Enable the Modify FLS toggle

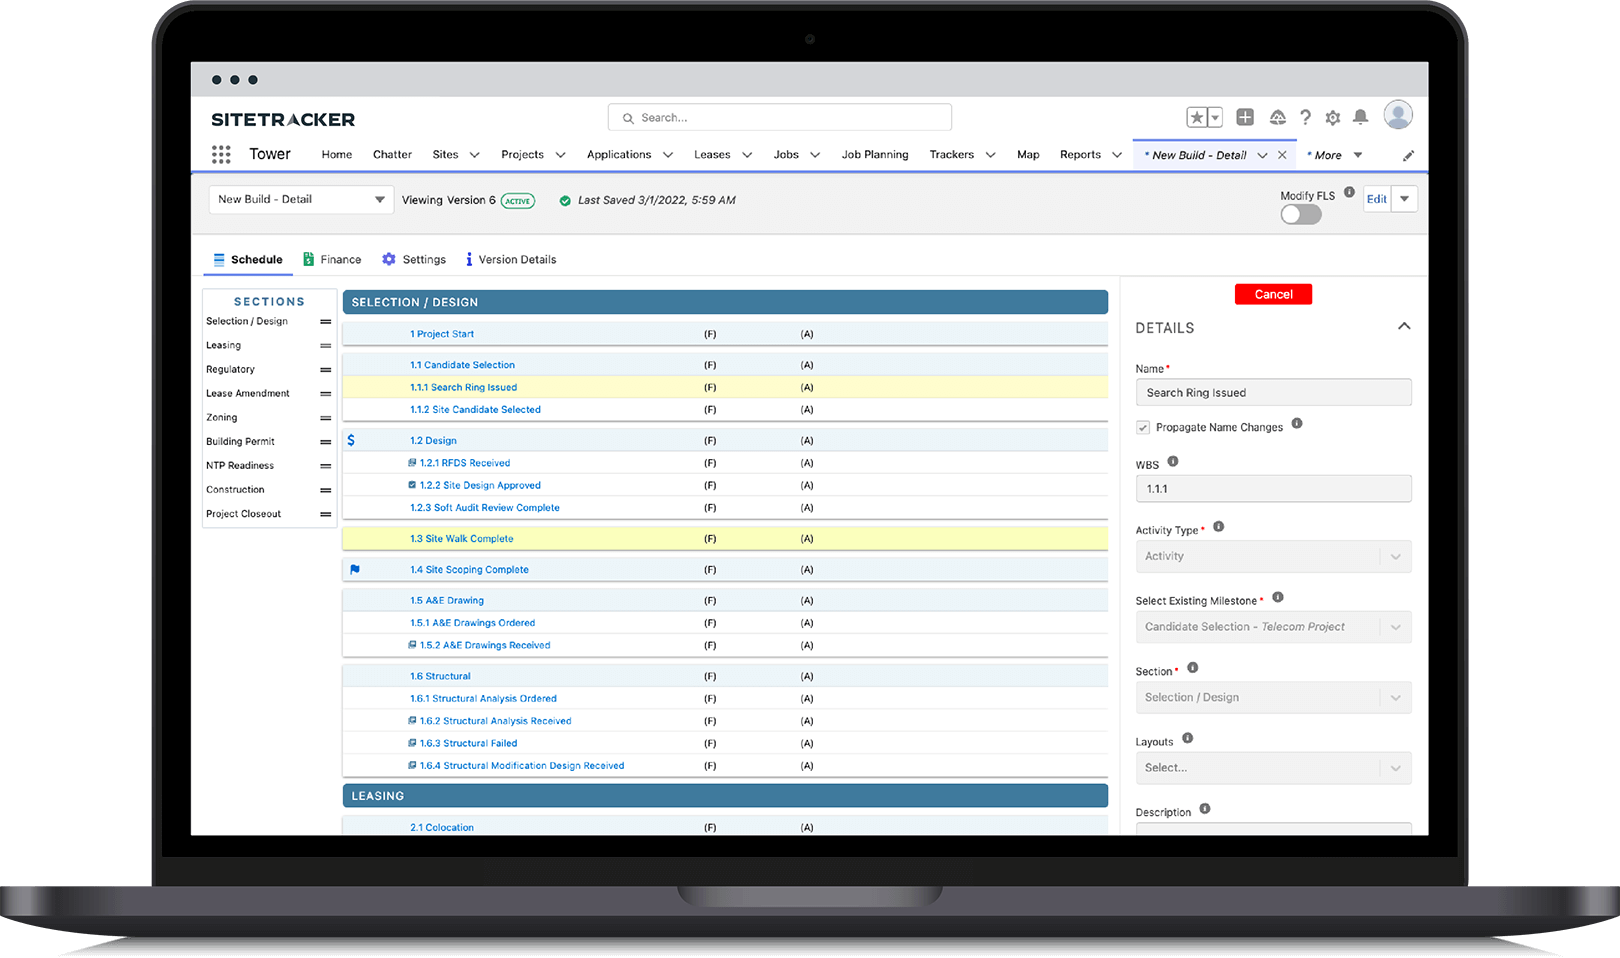click(1300, 214)
